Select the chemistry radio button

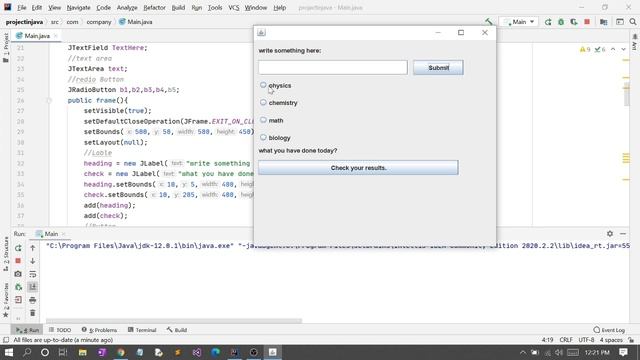[263, 102]
